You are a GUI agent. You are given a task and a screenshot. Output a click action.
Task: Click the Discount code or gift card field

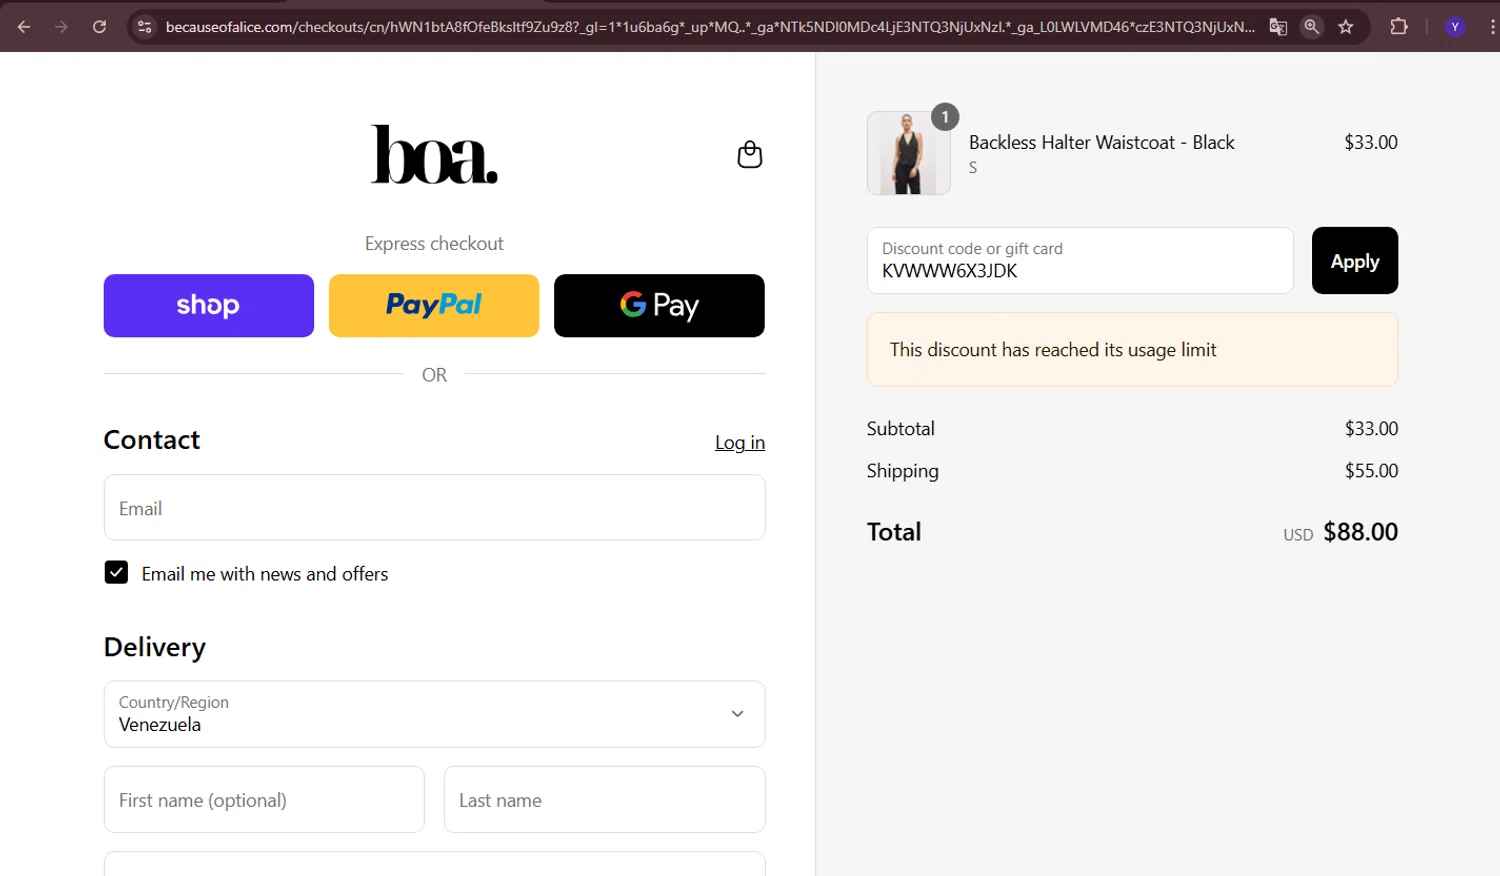click(x=1080, y=260)
